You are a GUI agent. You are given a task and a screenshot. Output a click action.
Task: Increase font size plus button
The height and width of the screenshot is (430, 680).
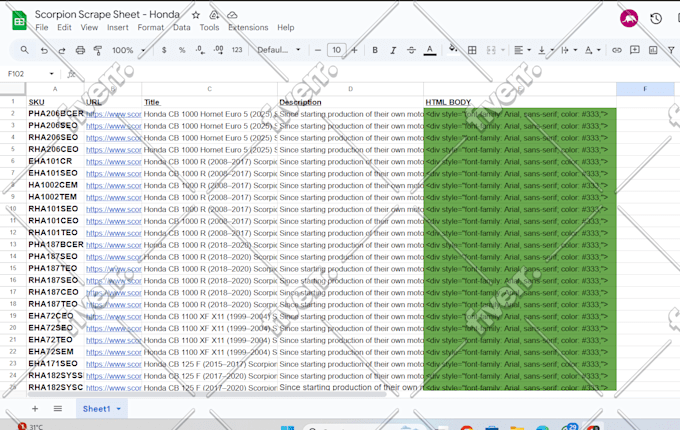(x=354, y=50)
